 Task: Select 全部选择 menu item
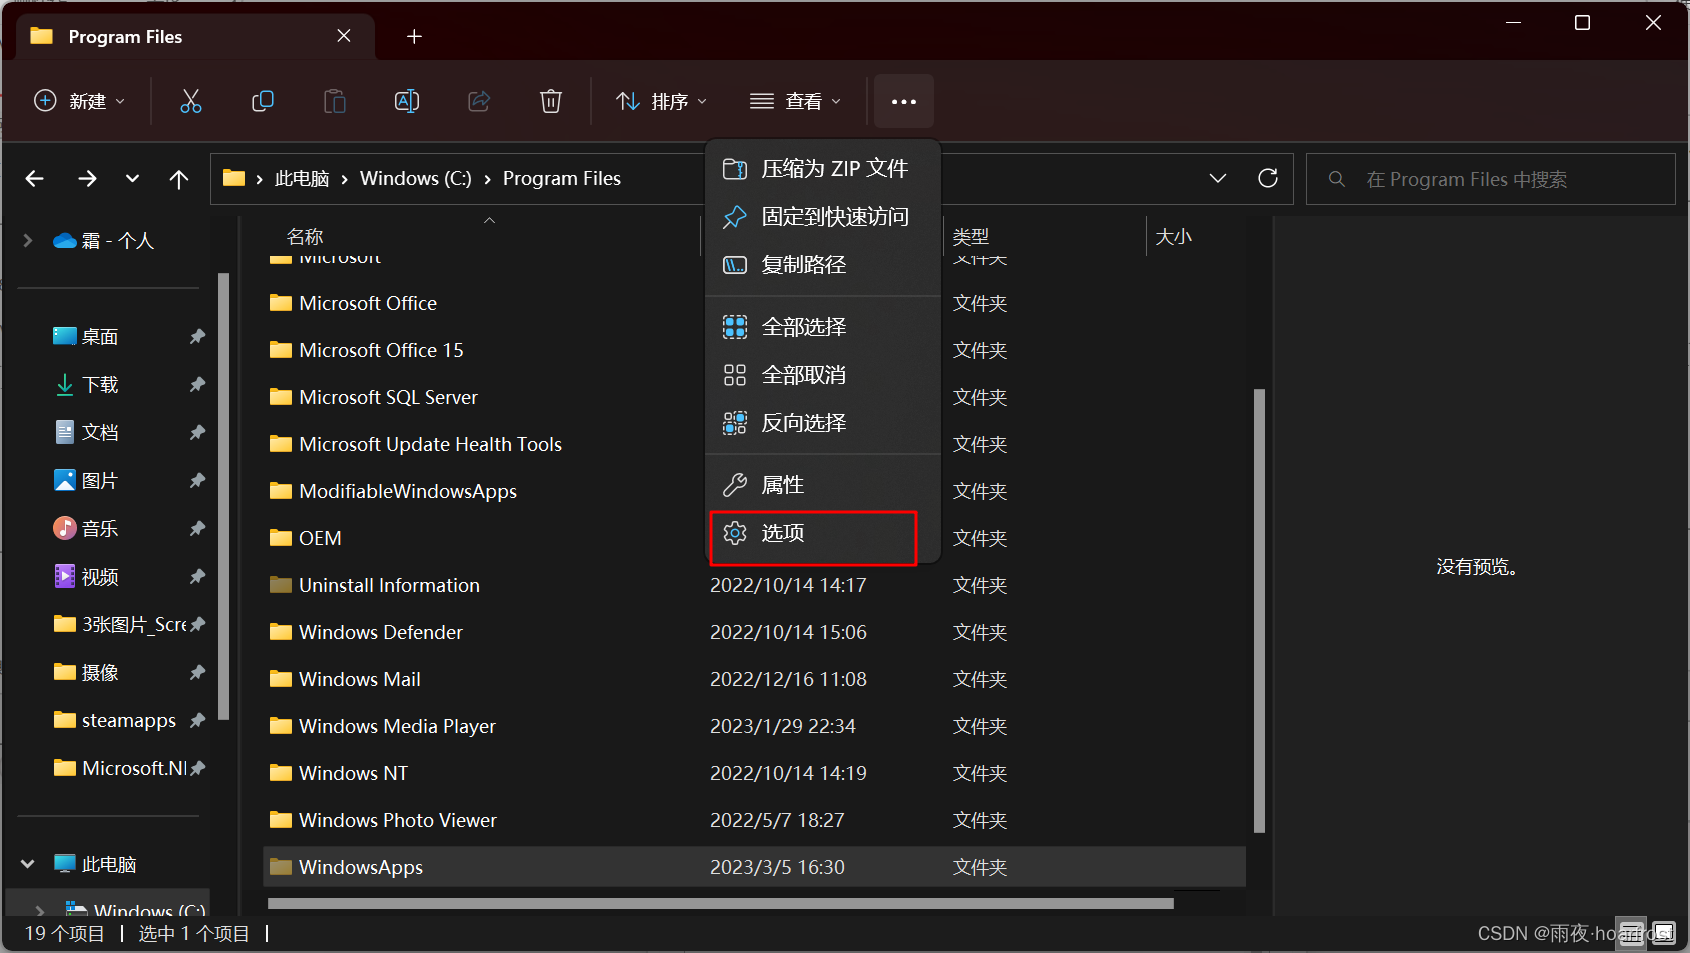click(x=823, y=327)
